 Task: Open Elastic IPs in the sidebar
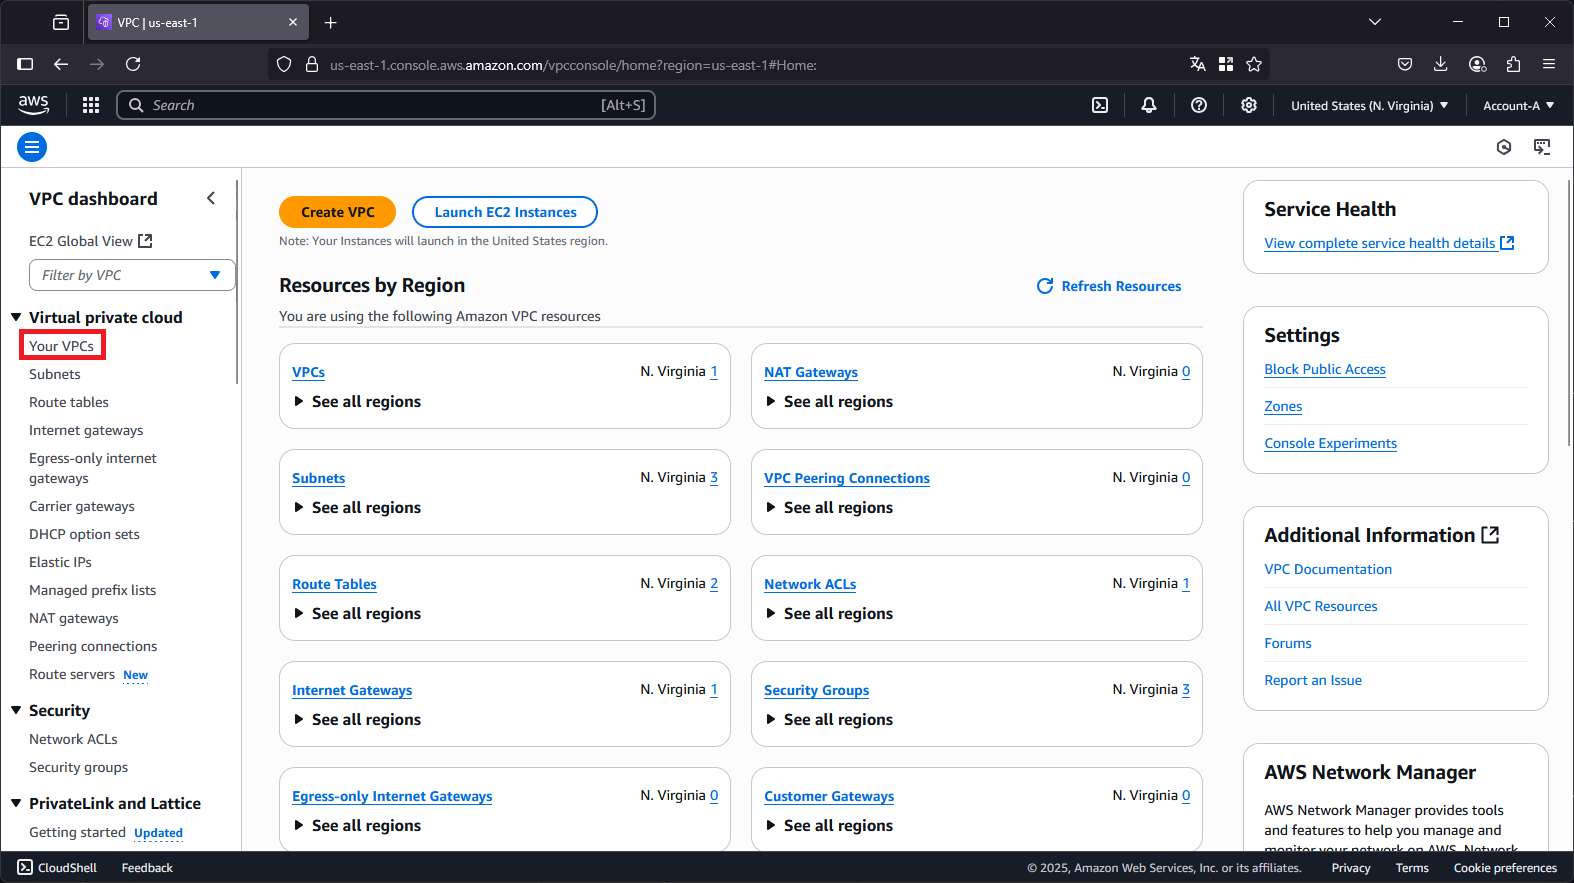coord(60,562)
